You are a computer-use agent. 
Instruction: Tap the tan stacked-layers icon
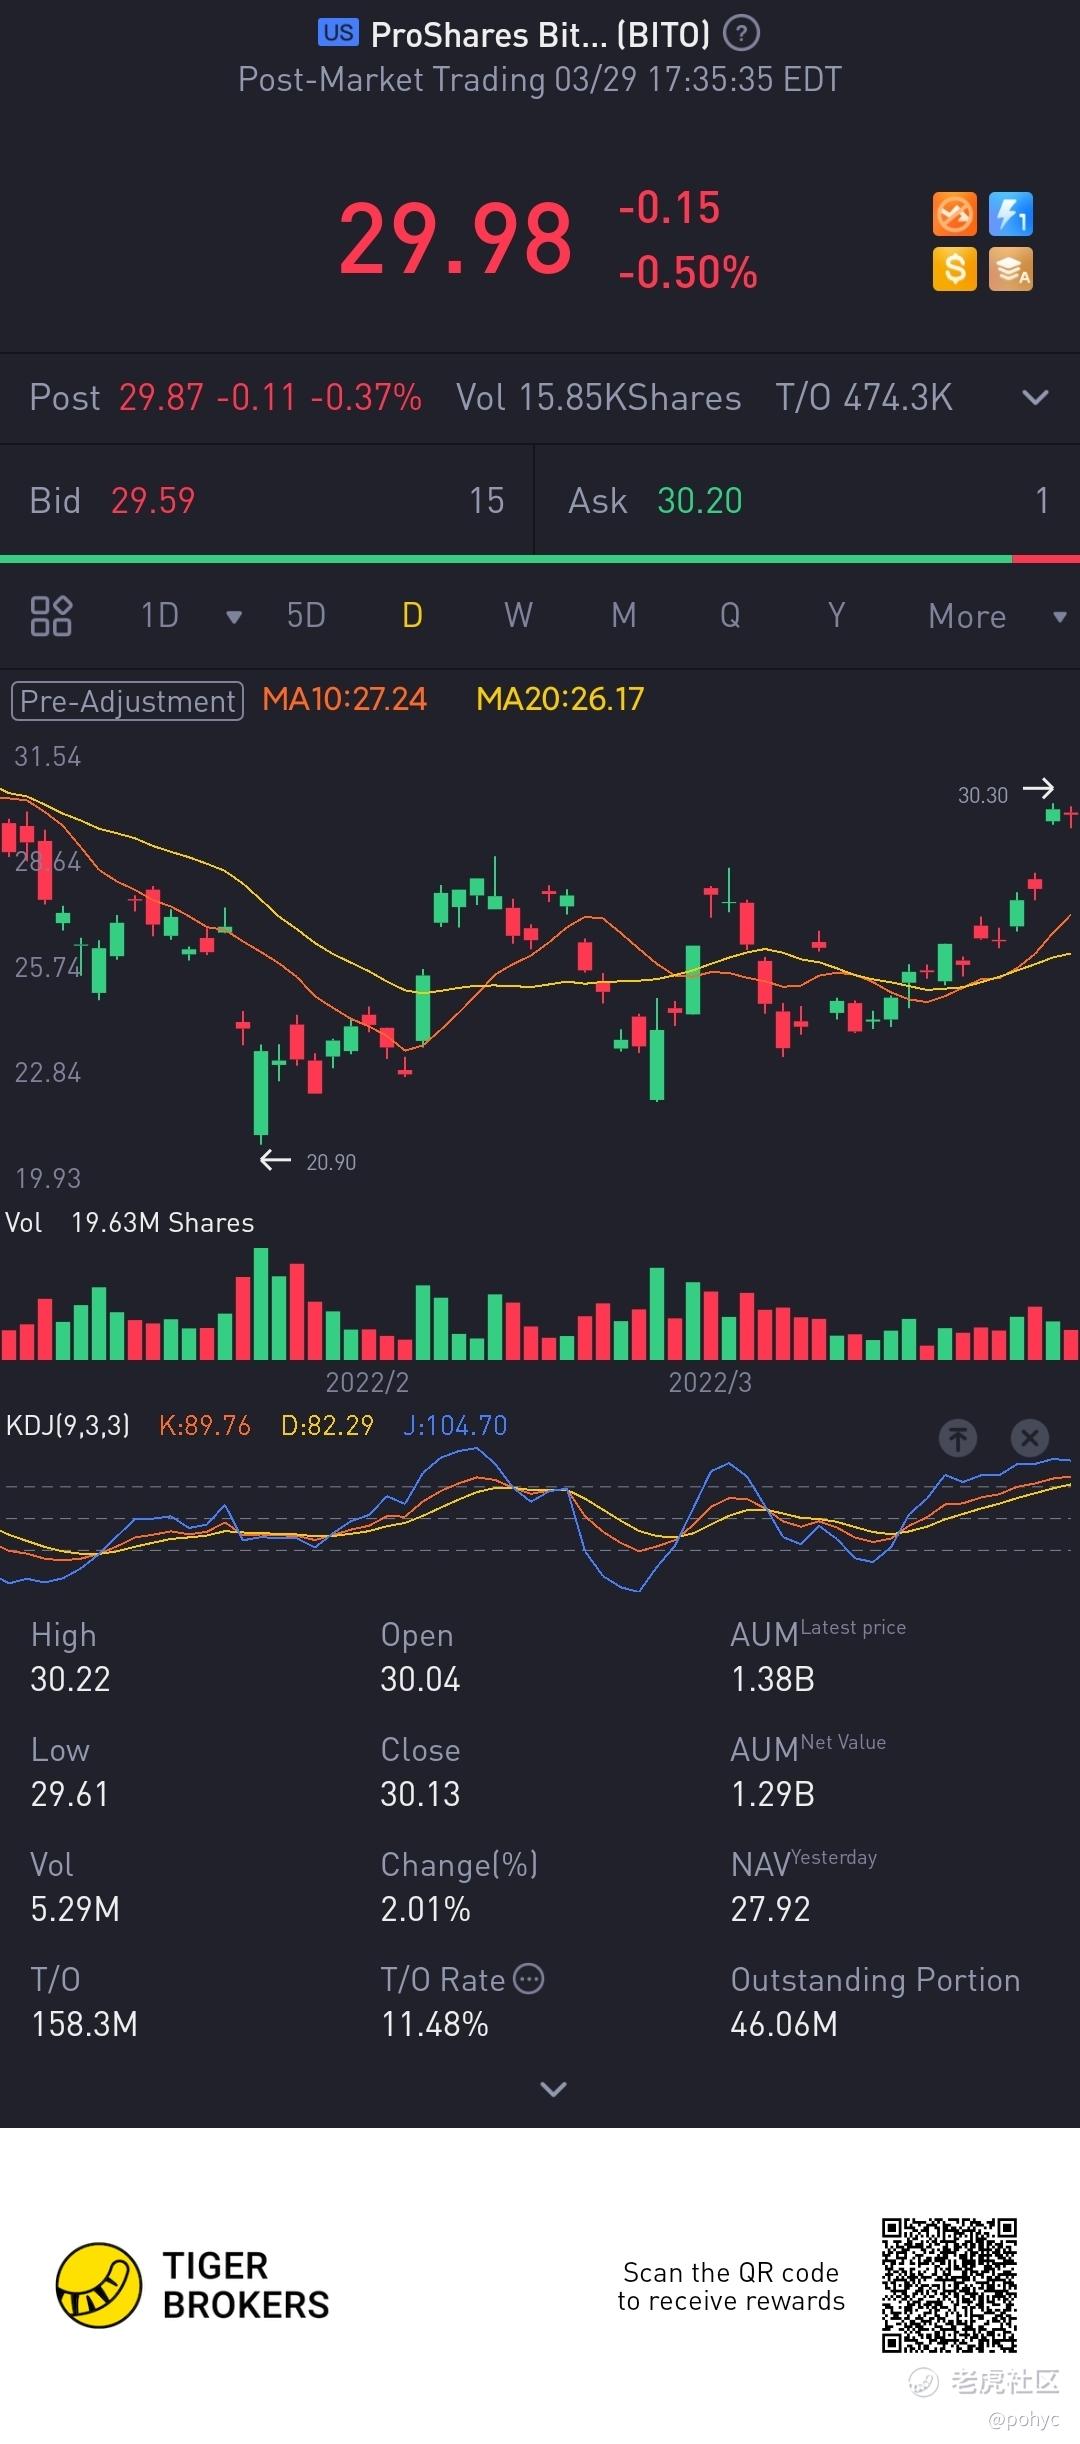(1011, 269)
